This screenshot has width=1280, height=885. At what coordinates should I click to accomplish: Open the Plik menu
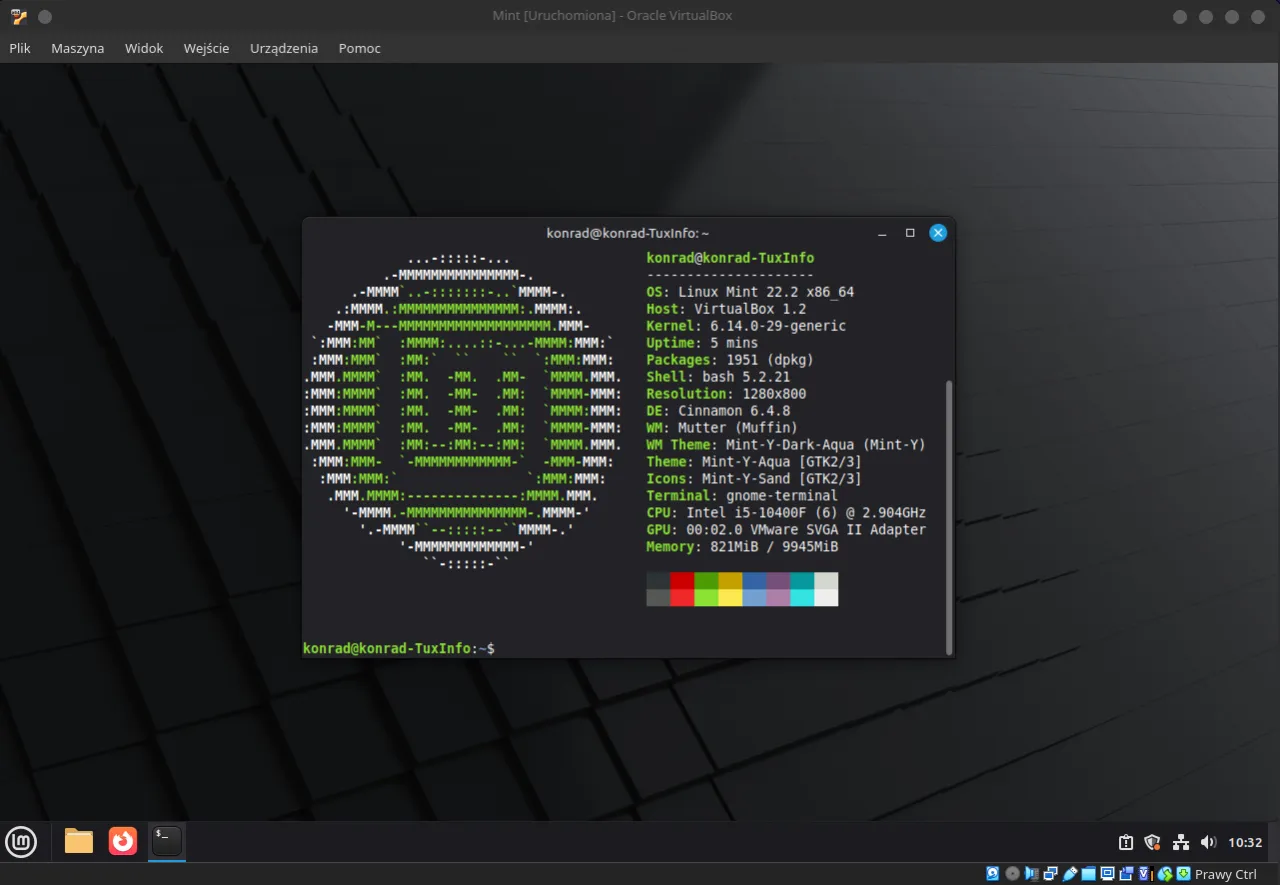(20, 48)
